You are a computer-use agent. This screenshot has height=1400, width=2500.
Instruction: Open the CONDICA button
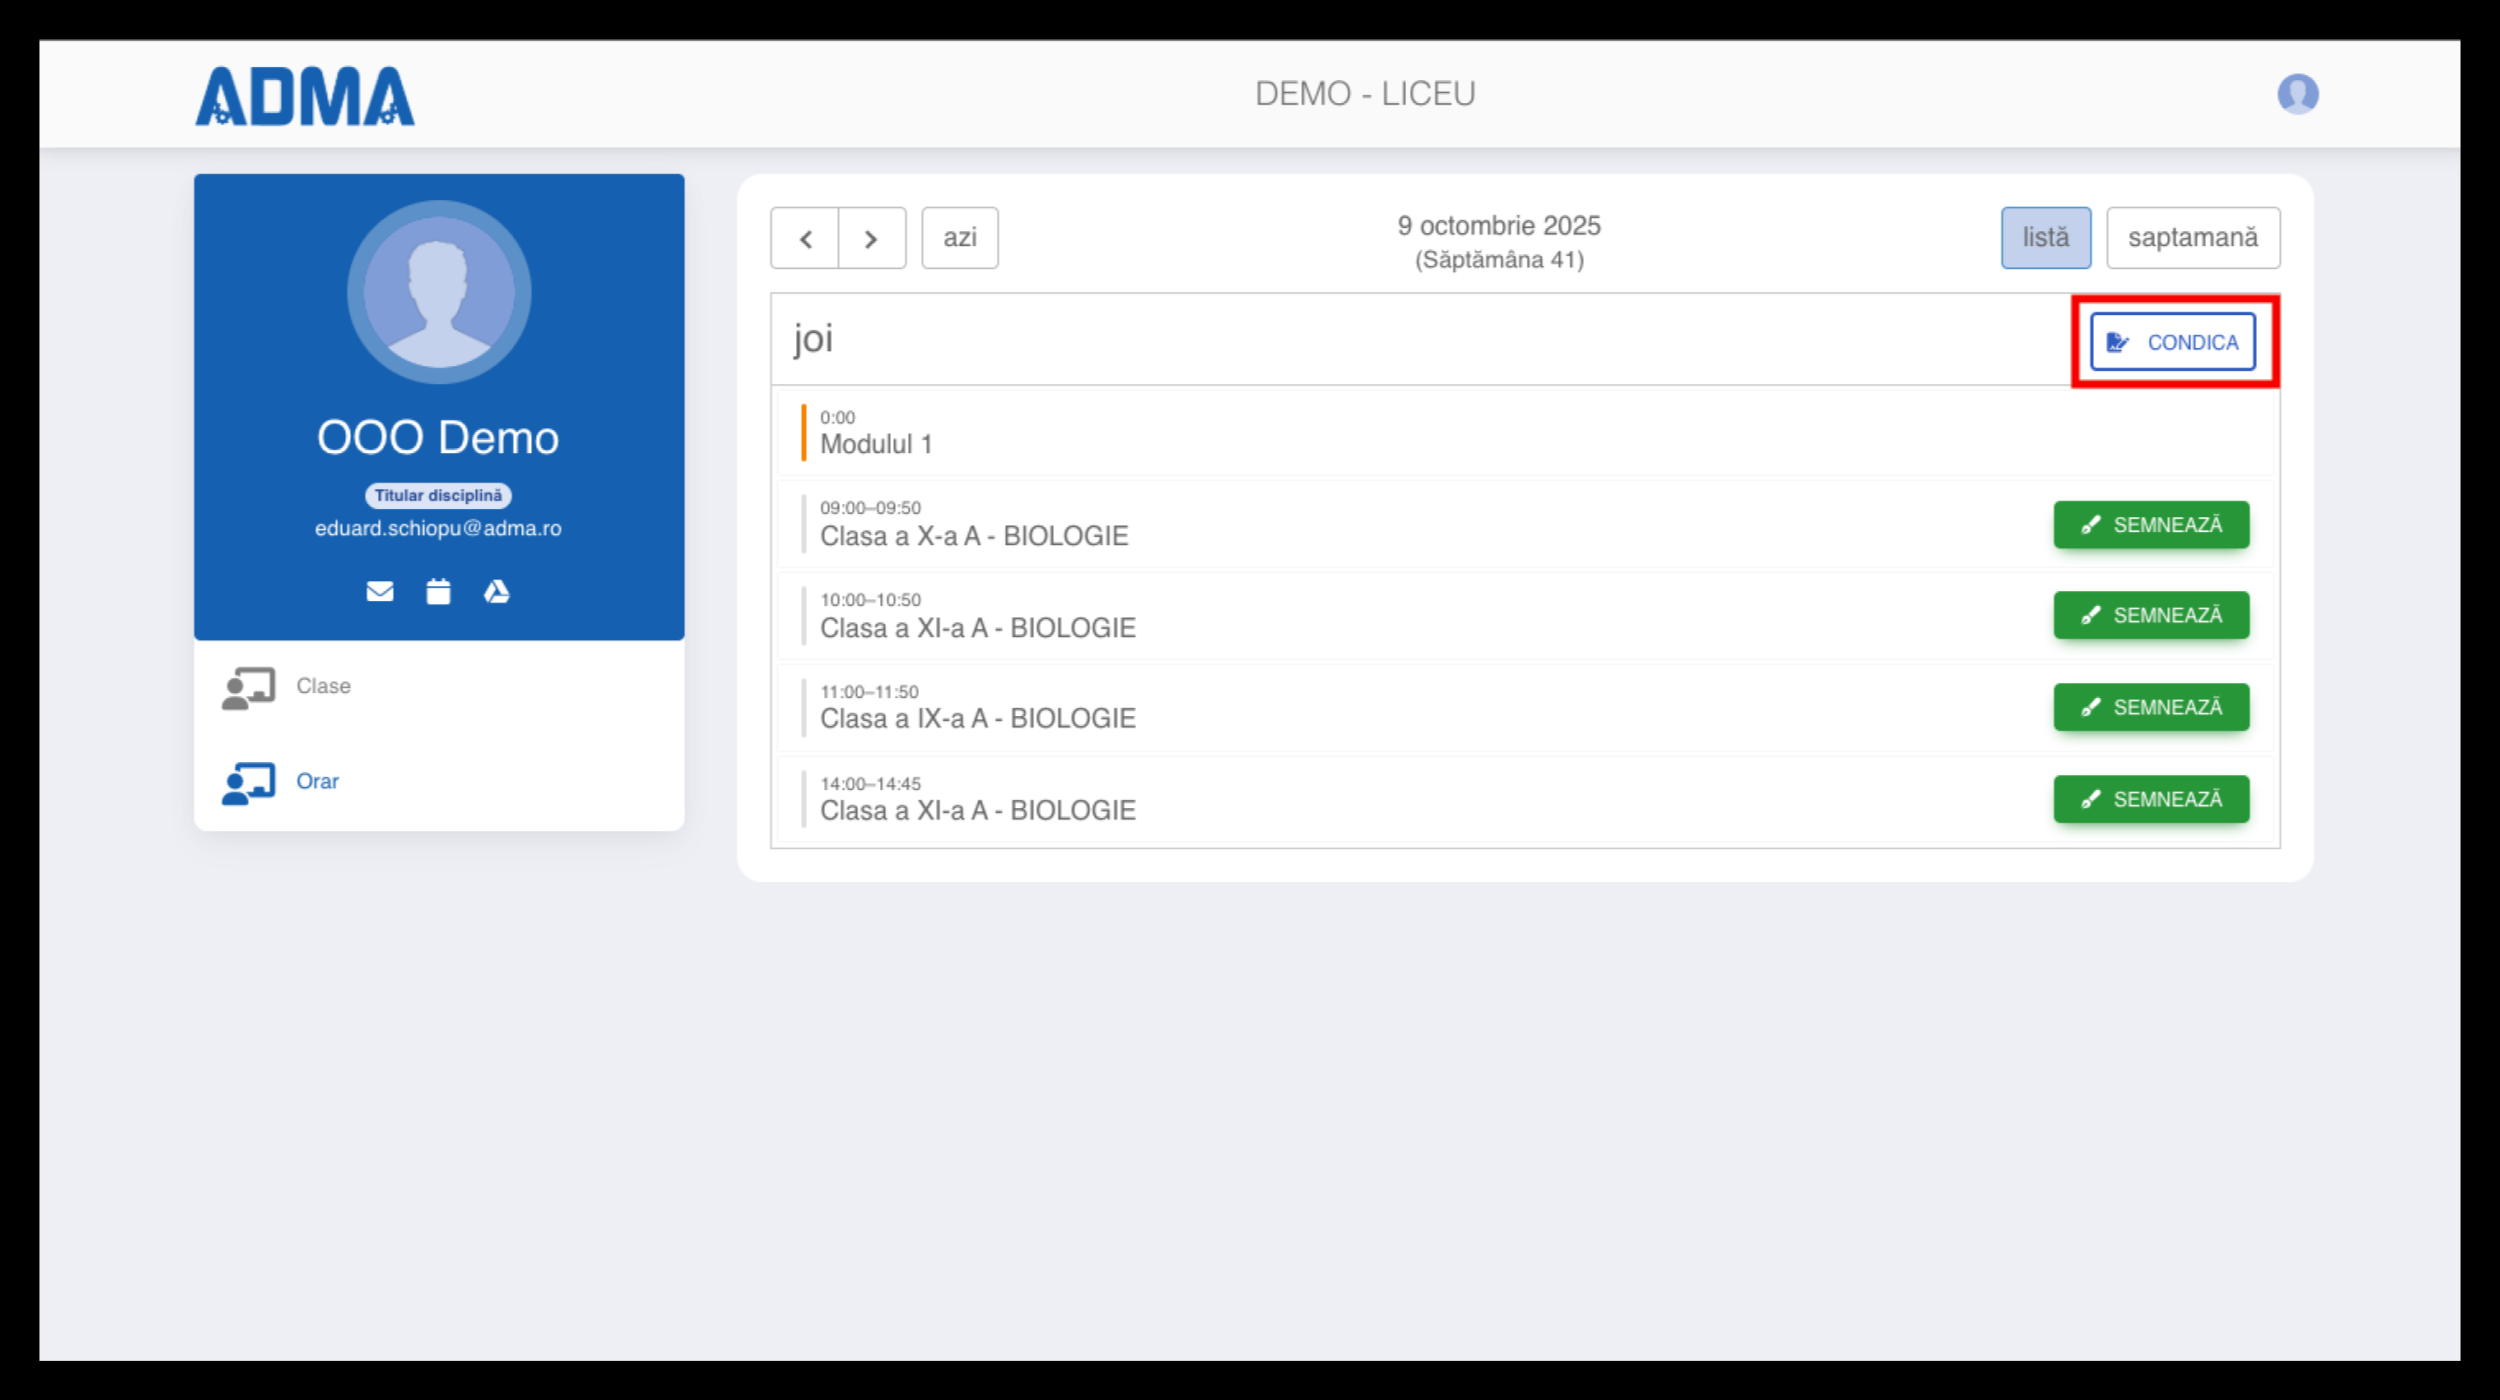(x=2172, y=342)
